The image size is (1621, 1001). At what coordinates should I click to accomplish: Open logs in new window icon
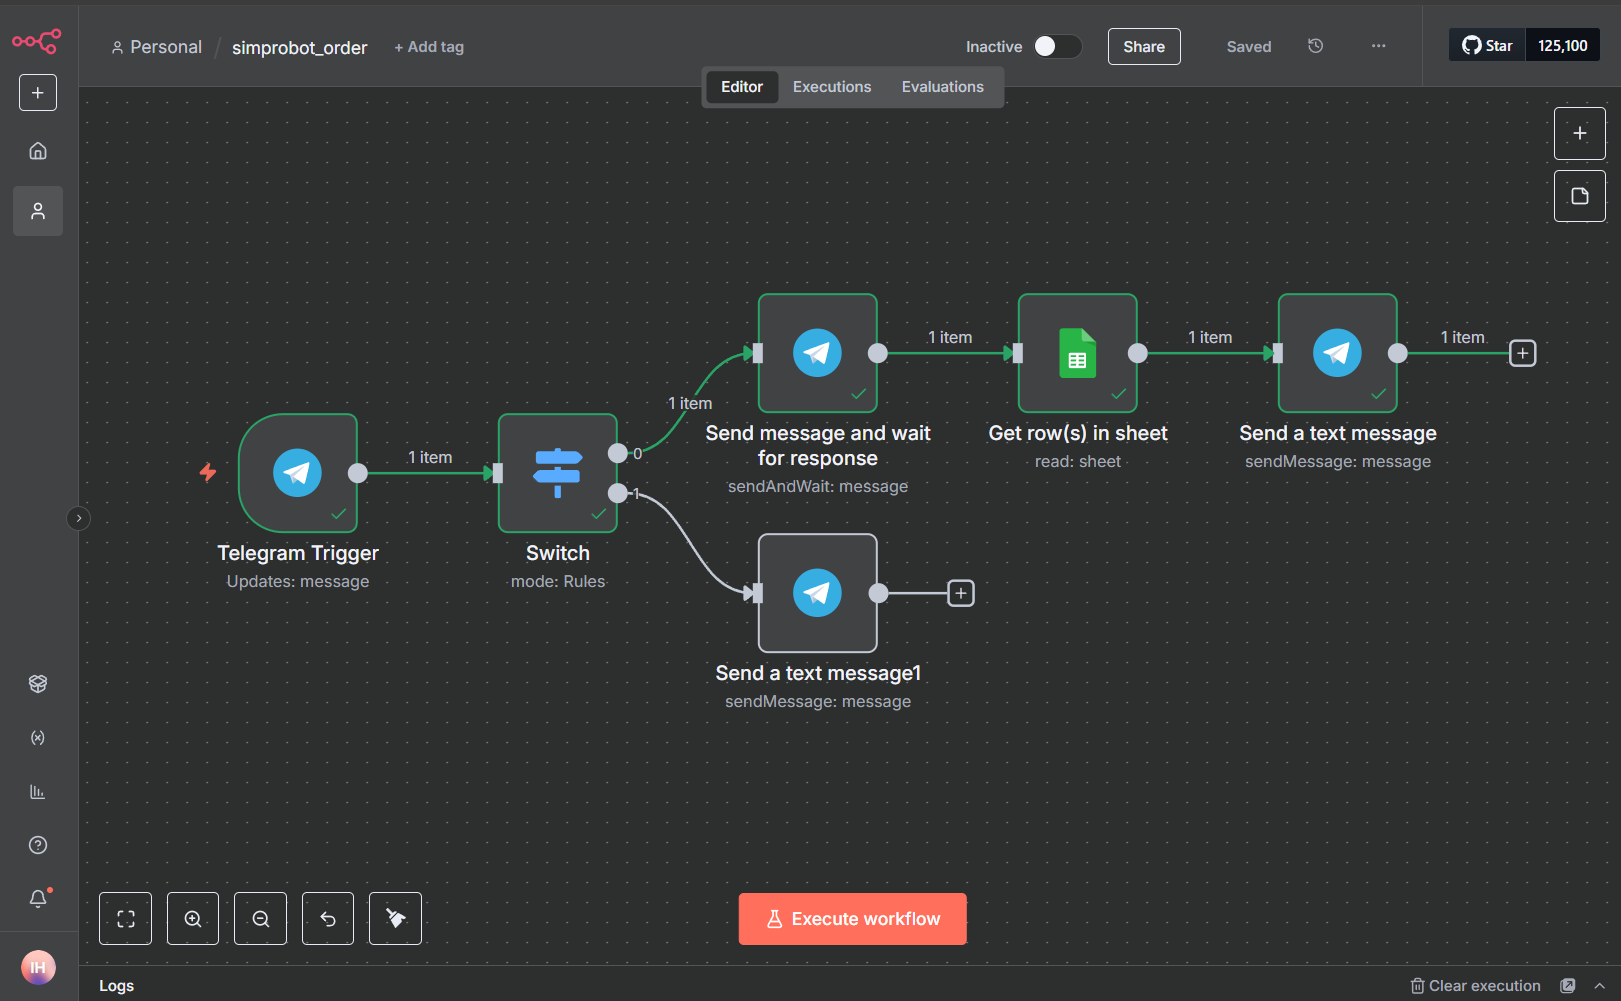[x=1568, y=986]
